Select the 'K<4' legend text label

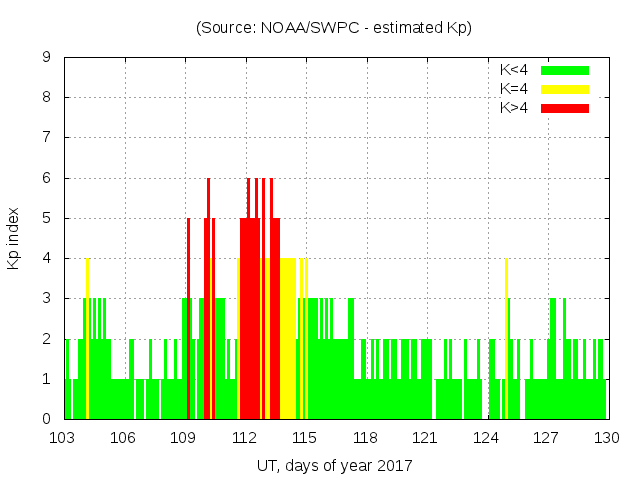click(514, 70)
